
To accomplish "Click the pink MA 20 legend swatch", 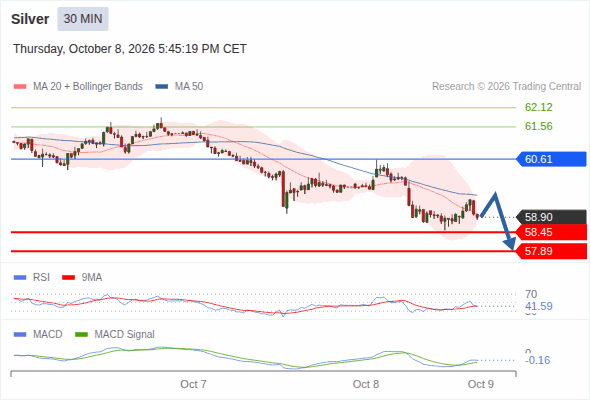I will [20, 87].
